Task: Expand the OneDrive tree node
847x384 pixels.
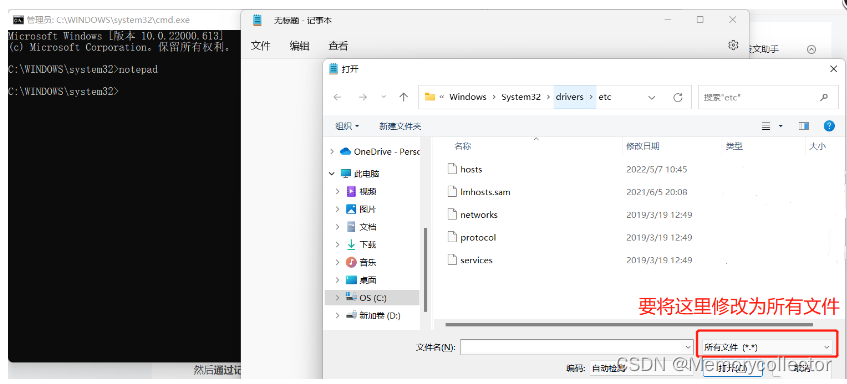Action: (332, 152)
